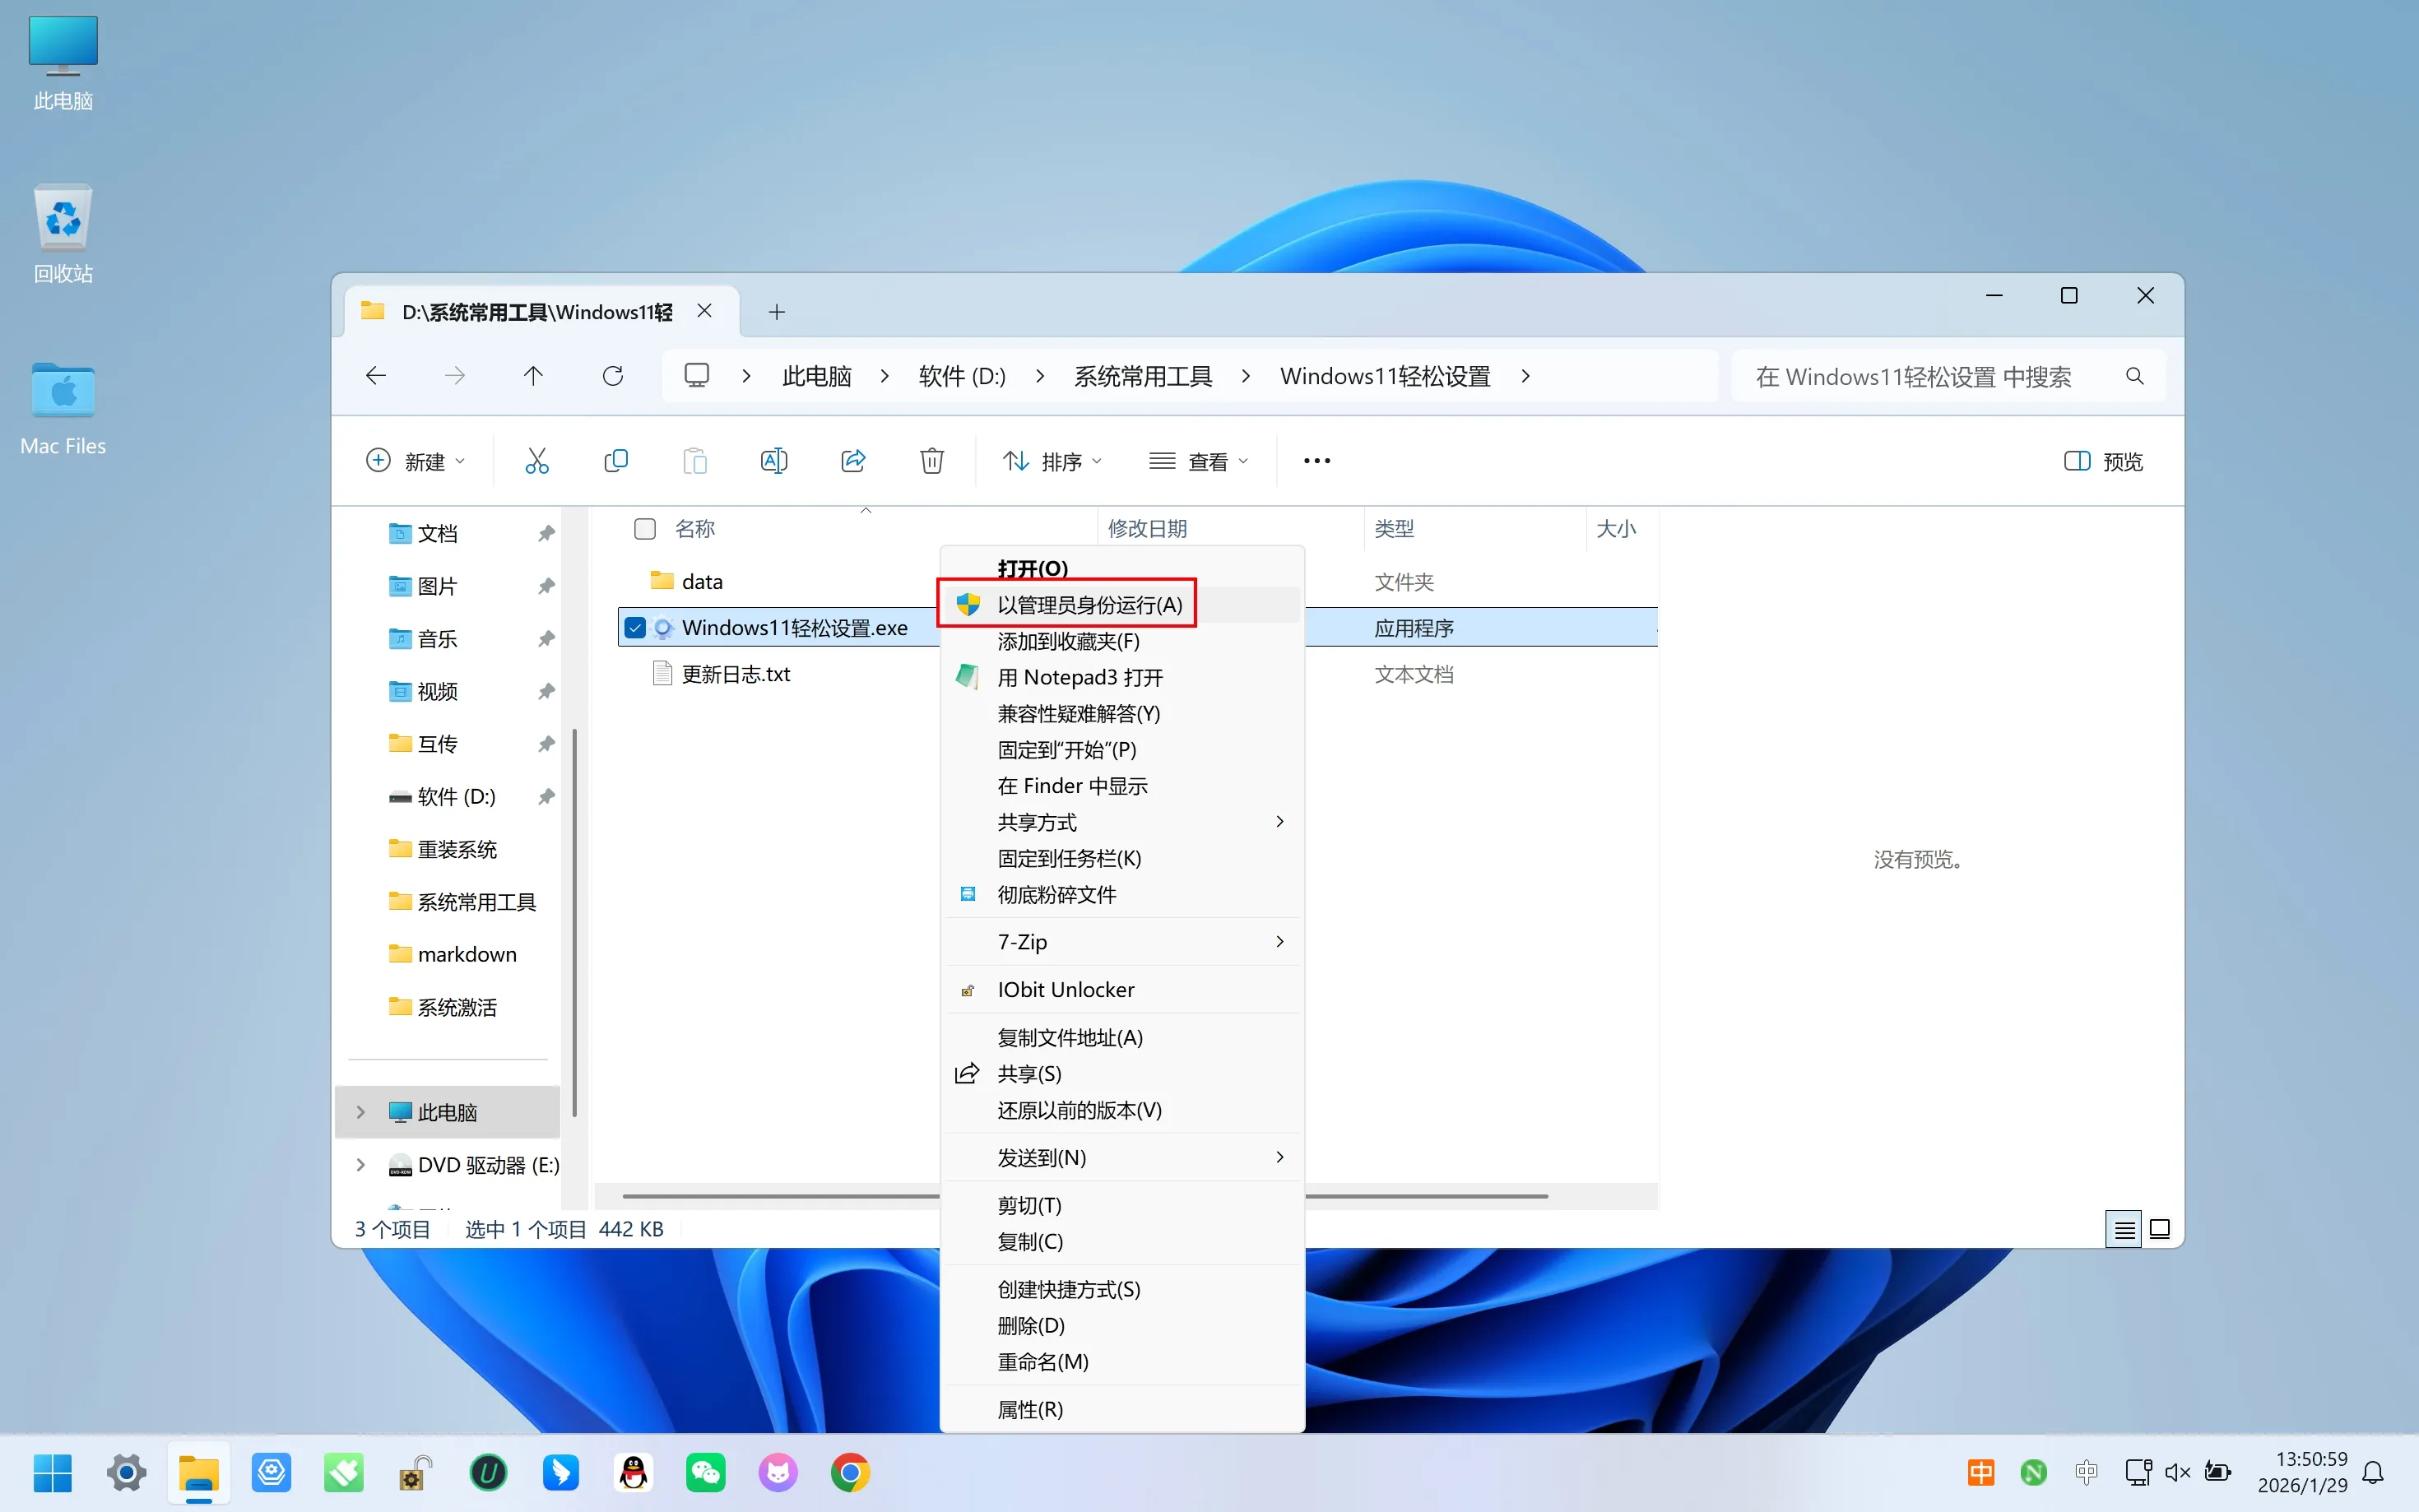The height and width of the screenshot is (1512, 2419).
Task: Tick the select-all checkbox beside 名称
Action: pyautogui.click(x=645, y=529)
